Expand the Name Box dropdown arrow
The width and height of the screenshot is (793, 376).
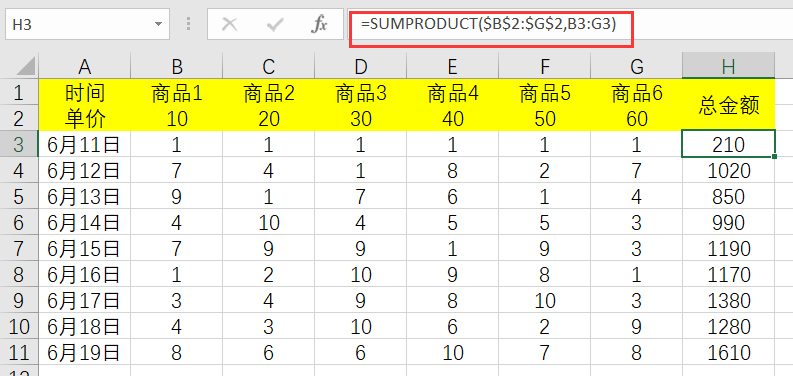(x=158, y=24)
